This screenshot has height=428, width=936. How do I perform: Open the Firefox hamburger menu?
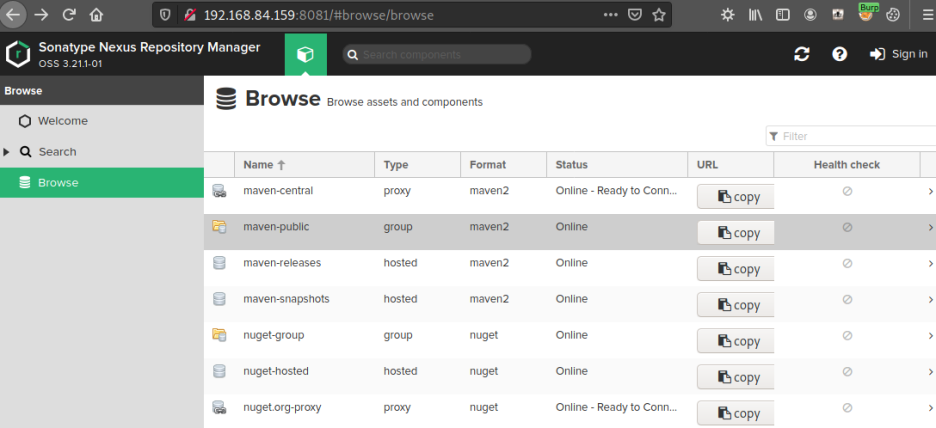(927, 16)
